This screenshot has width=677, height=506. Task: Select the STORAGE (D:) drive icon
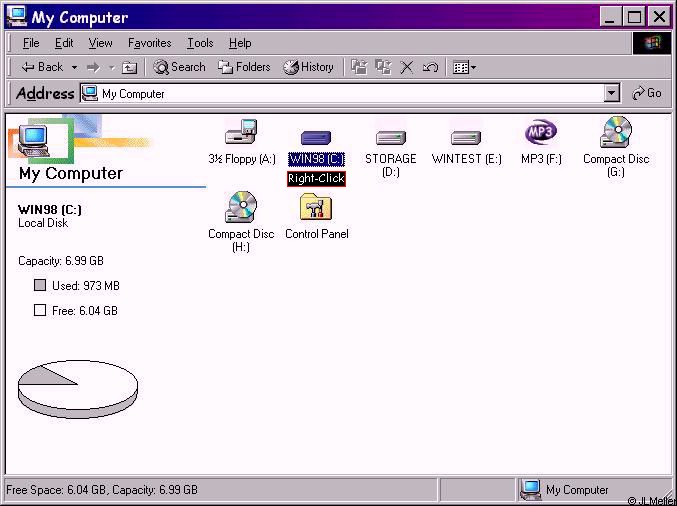point(391,138)
